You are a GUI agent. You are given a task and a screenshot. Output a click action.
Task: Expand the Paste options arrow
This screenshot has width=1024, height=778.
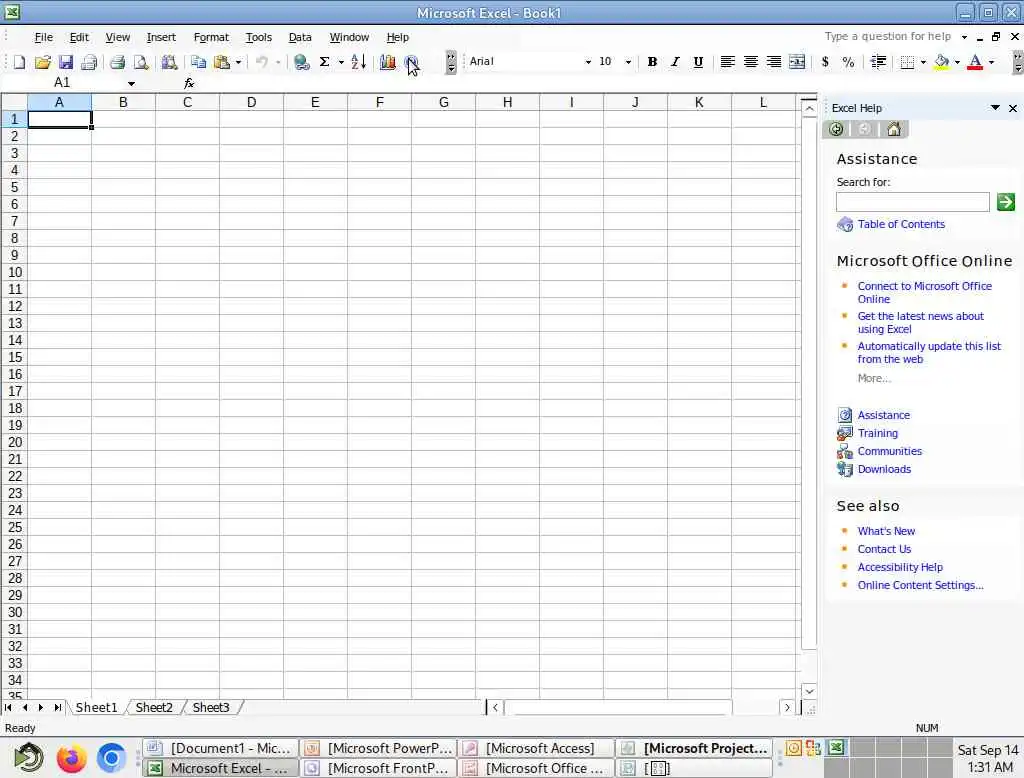238,62
